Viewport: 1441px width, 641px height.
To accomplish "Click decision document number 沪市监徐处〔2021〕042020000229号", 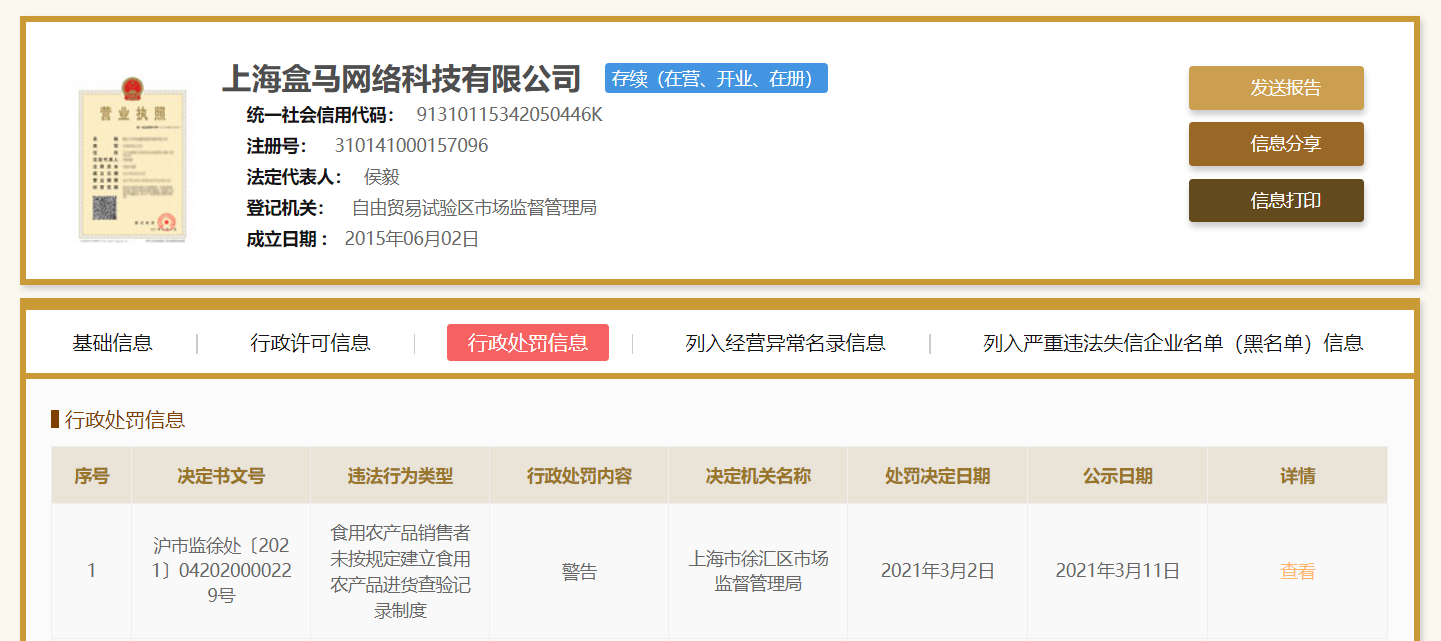I will [x=221, y=571].
